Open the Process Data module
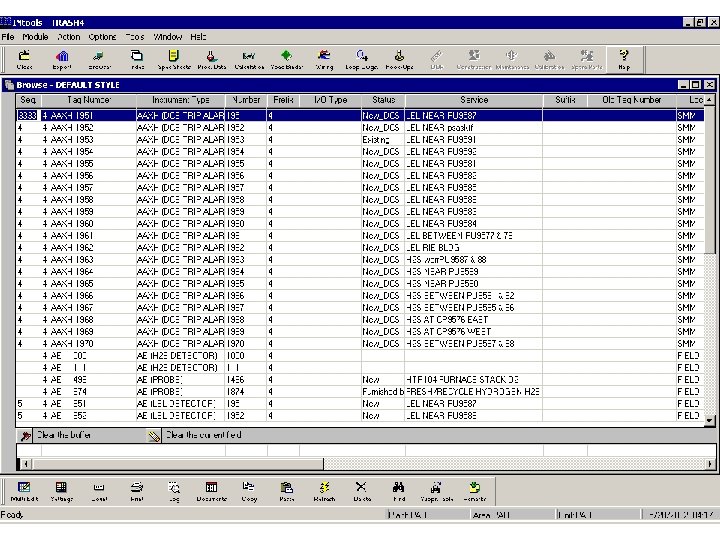 coord(212,60)
